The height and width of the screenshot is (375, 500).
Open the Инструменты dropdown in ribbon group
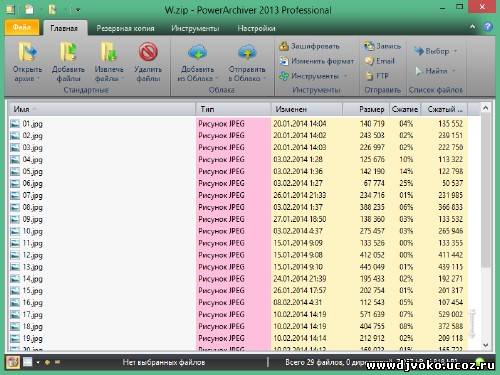(x=345, y=76)
